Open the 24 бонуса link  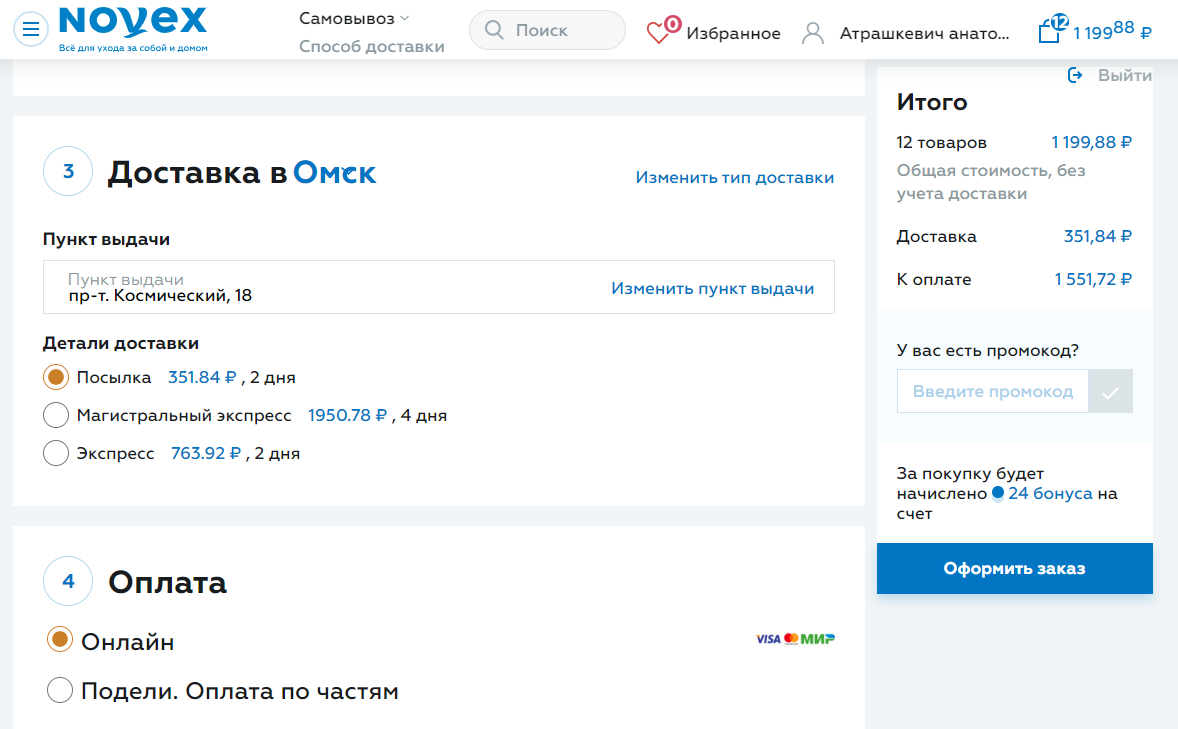pyautogui.click(x=1049, y=494)
